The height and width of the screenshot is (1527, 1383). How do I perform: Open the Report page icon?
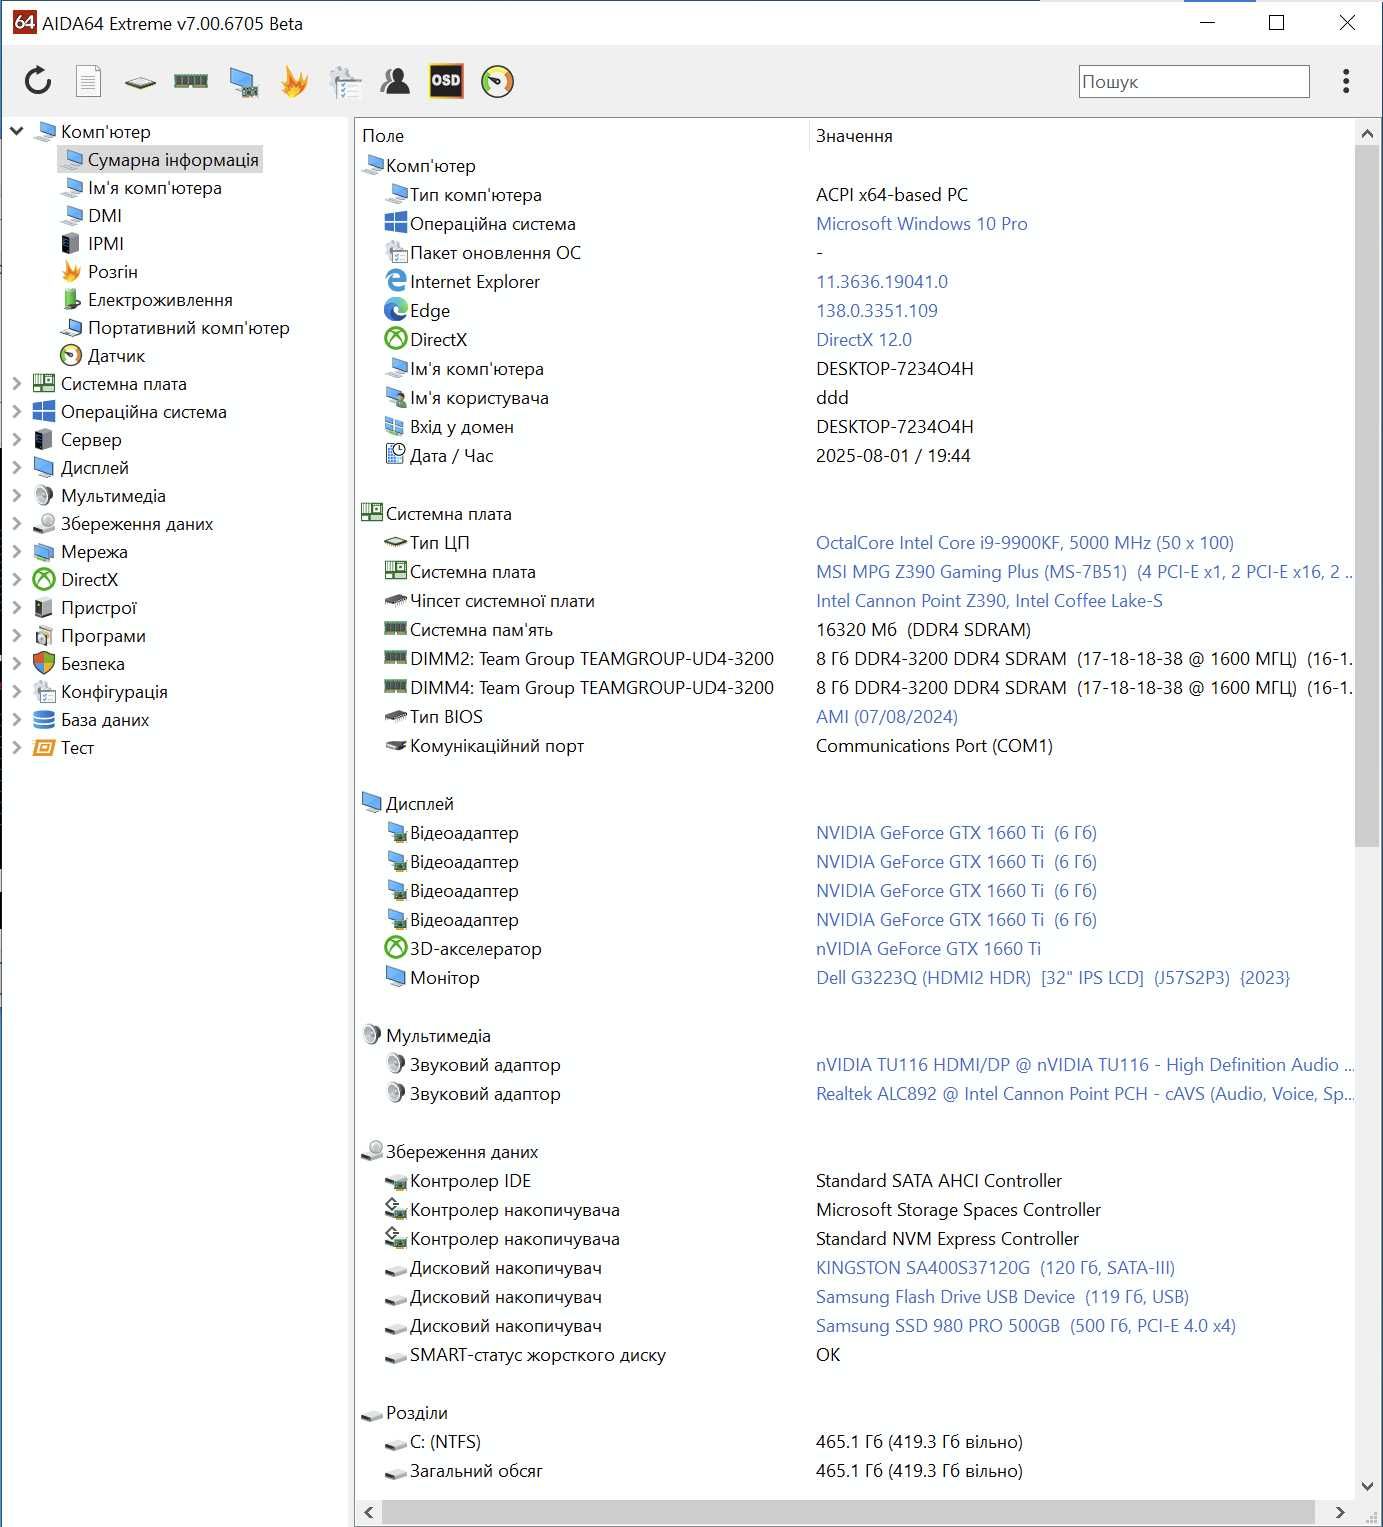pos(89,81)
